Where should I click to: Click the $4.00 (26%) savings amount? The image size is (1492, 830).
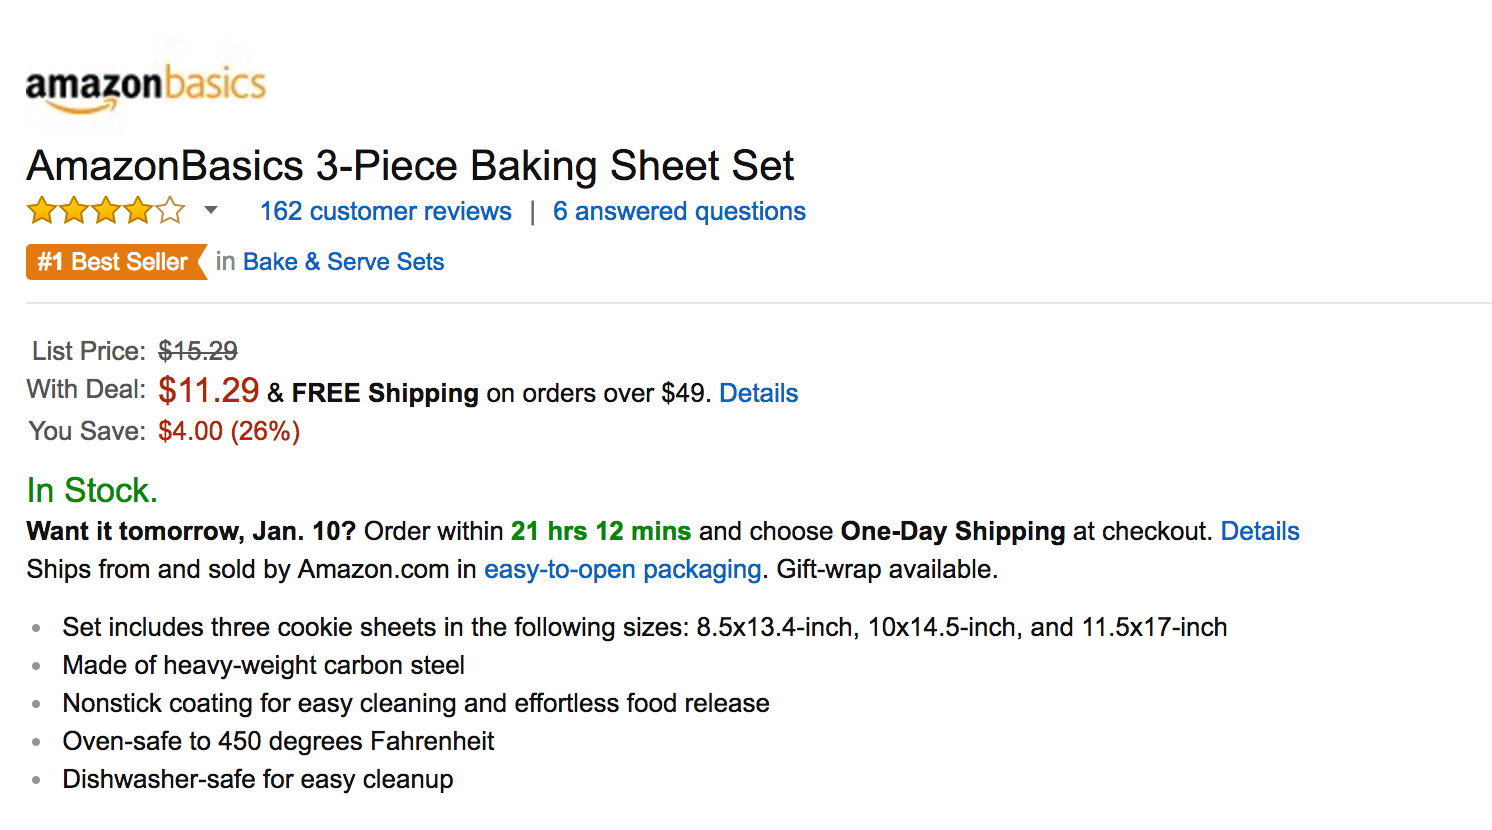pyautogui.click(x=229, y=431)
